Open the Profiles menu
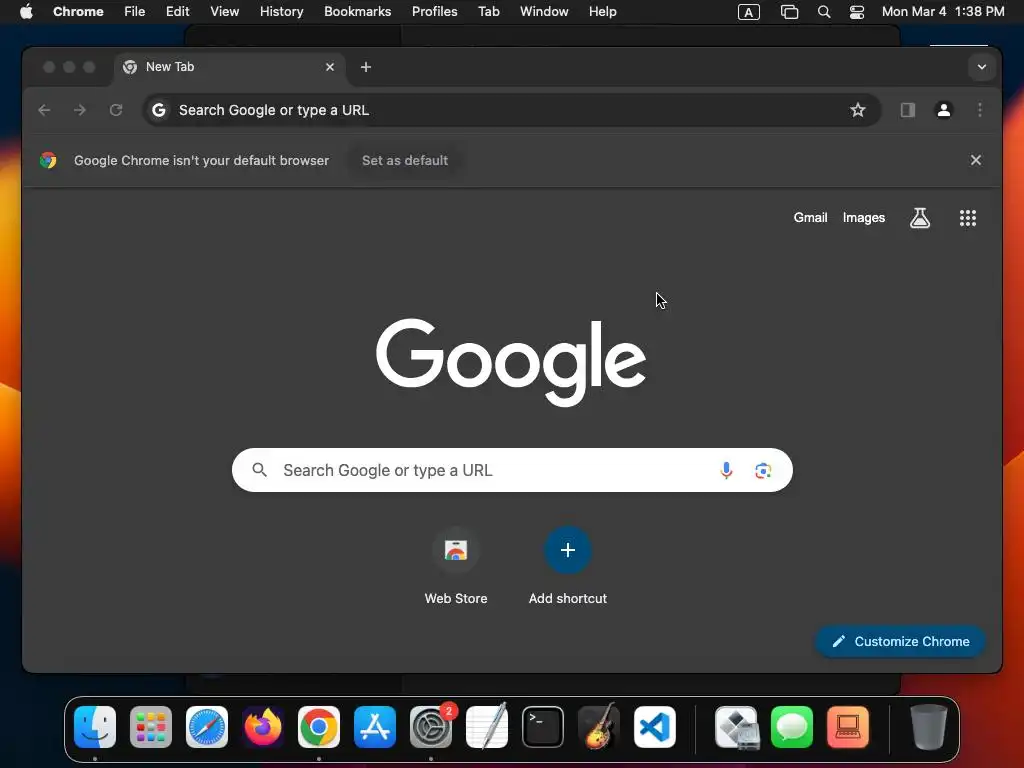Screen dimensions: 1024x768 click(434, 12)
